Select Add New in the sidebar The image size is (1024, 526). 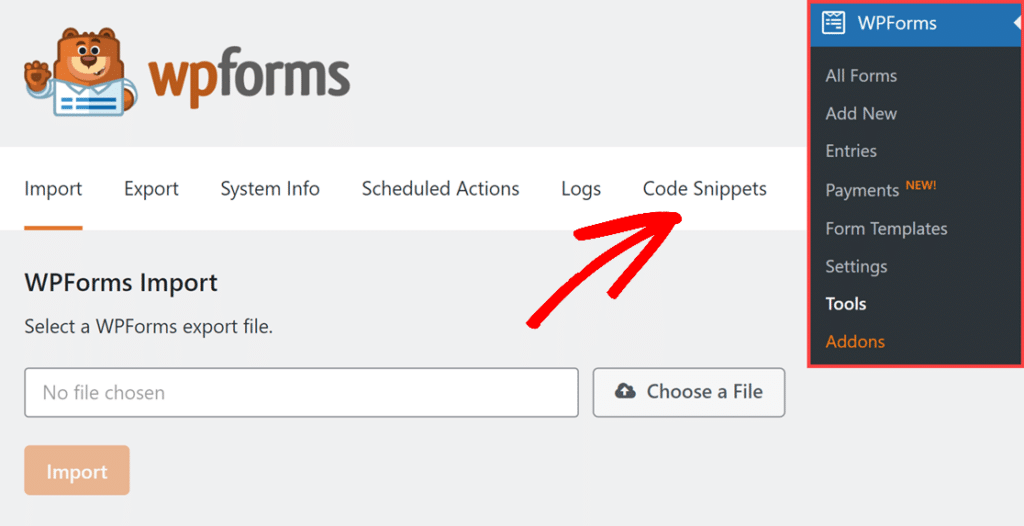861,114
